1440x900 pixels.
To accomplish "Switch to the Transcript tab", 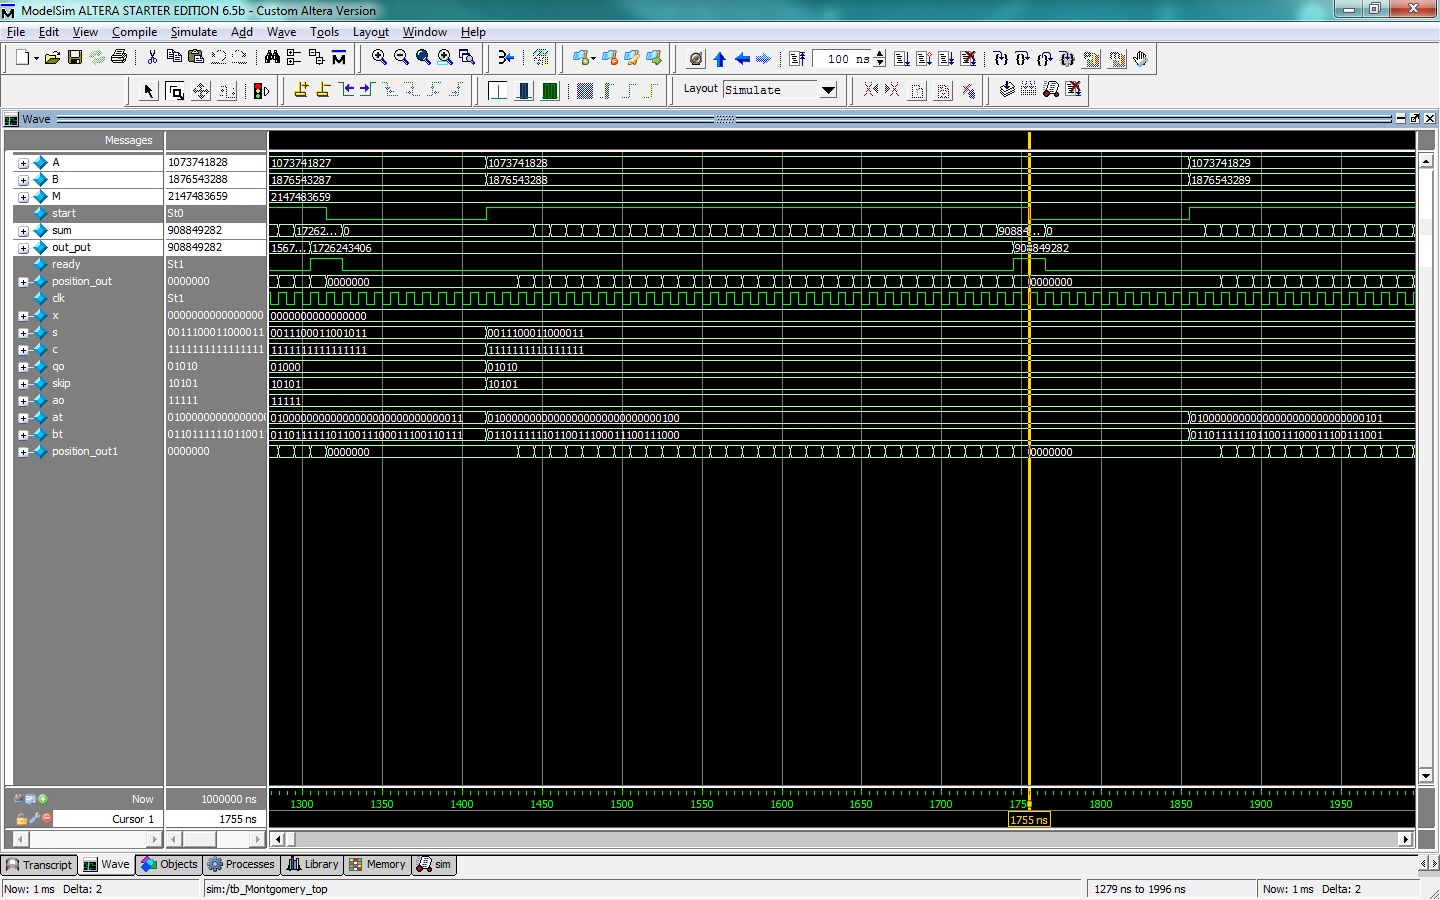I will click(39, 865).
